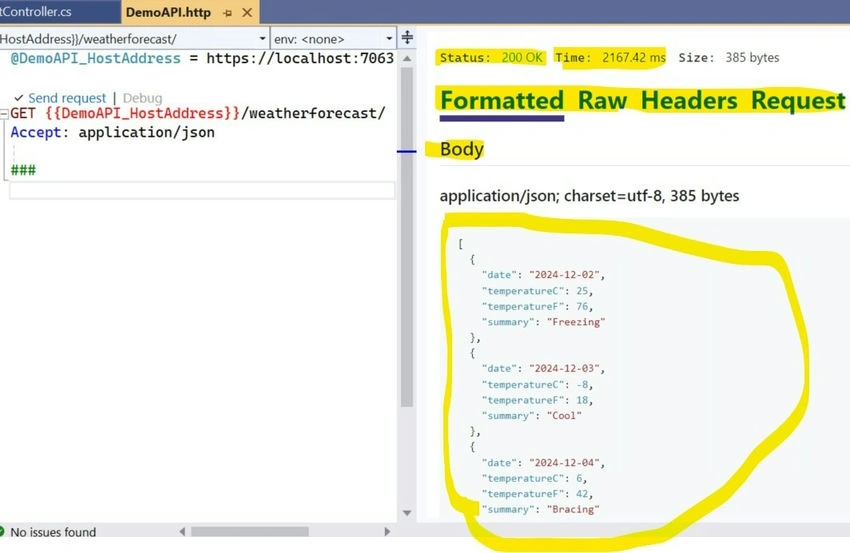Image resolution: width=850 pixels, height=553 pixels.
Task: Open the env: <none> environment dropdown
Action: pos(389,38)
